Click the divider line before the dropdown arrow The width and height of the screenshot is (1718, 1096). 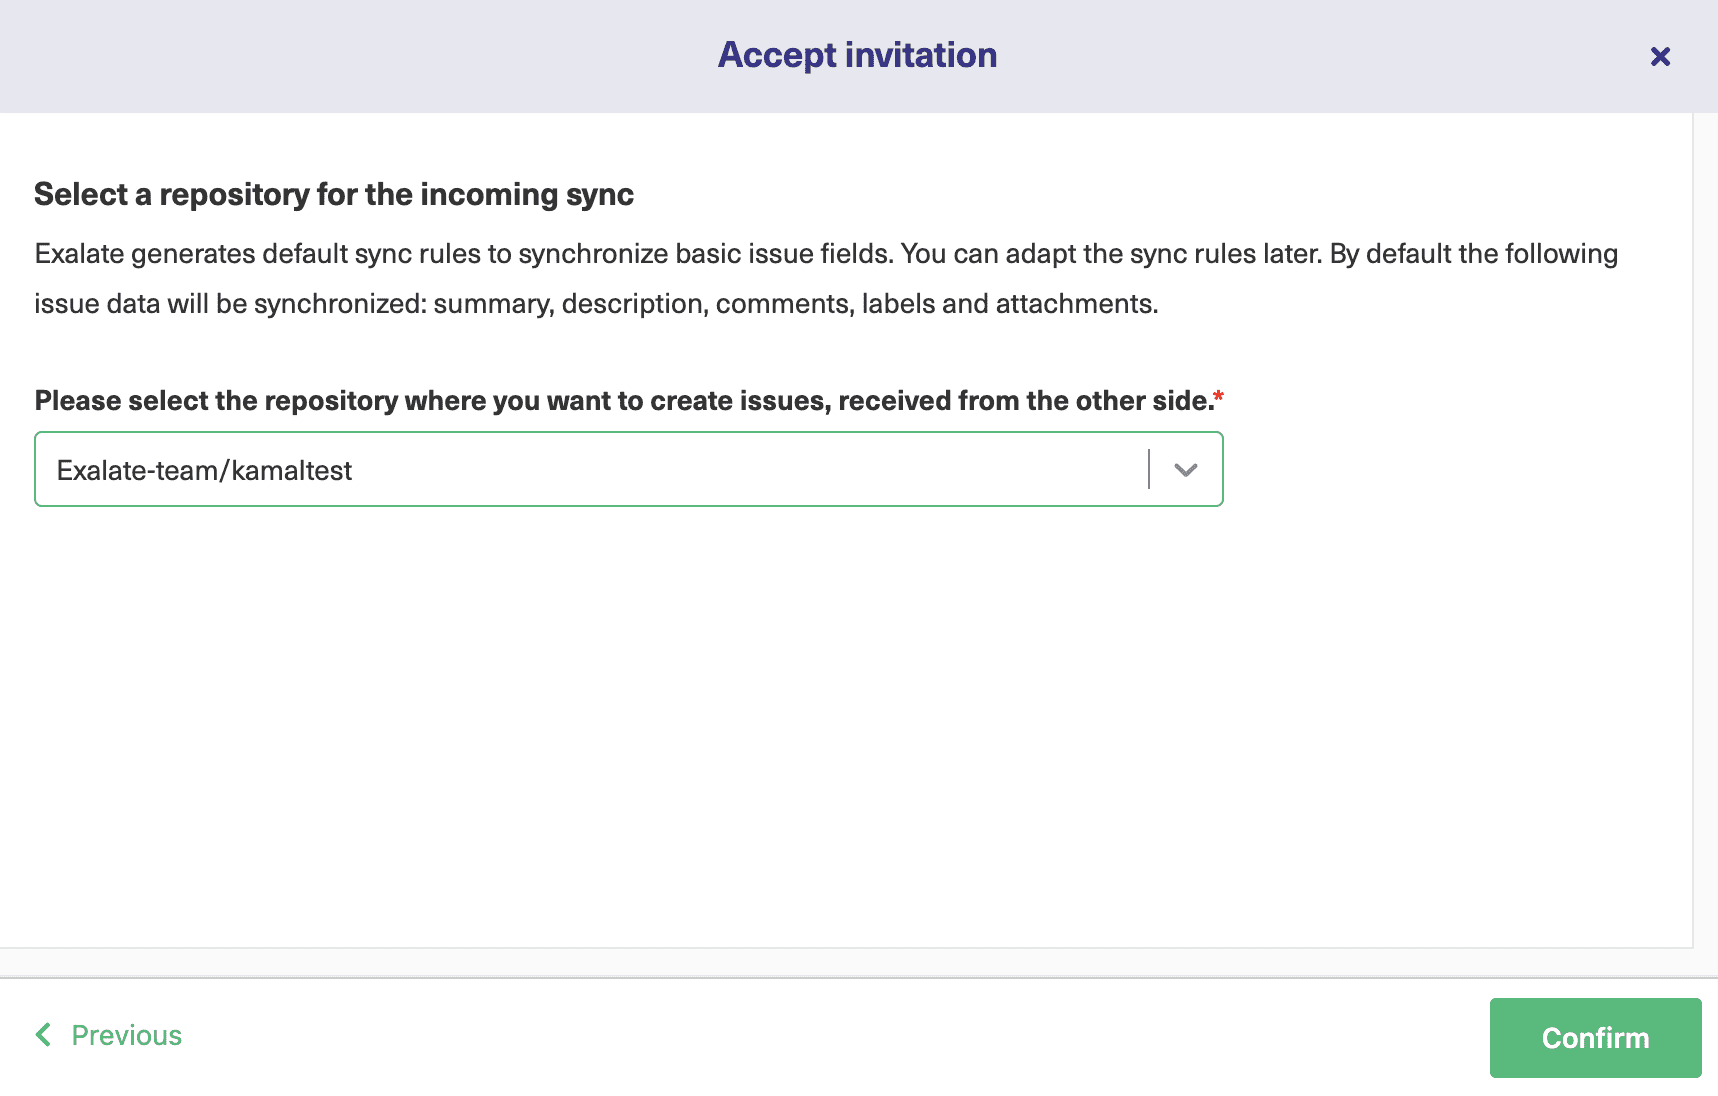point(1148,469)
